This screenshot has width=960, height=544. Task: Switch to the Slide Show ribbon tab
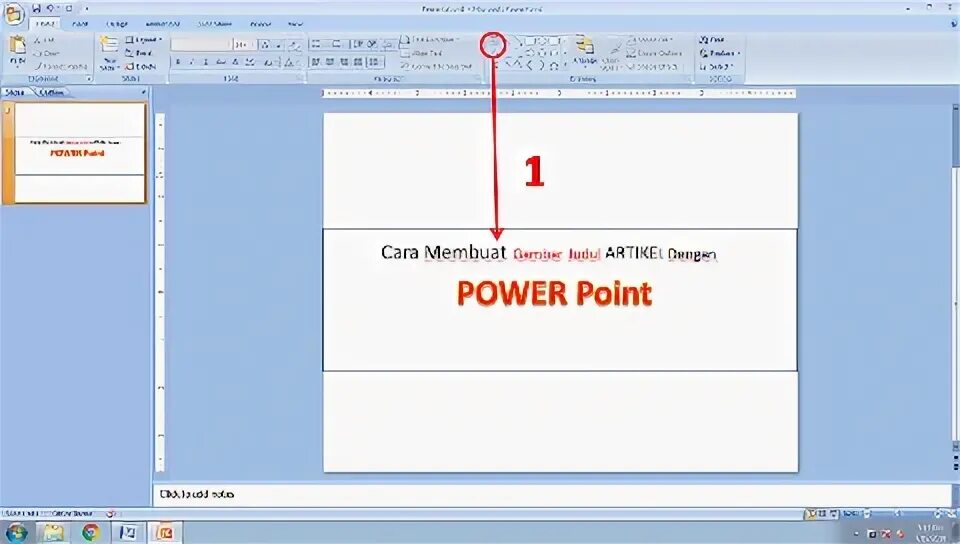pos(215,24)
